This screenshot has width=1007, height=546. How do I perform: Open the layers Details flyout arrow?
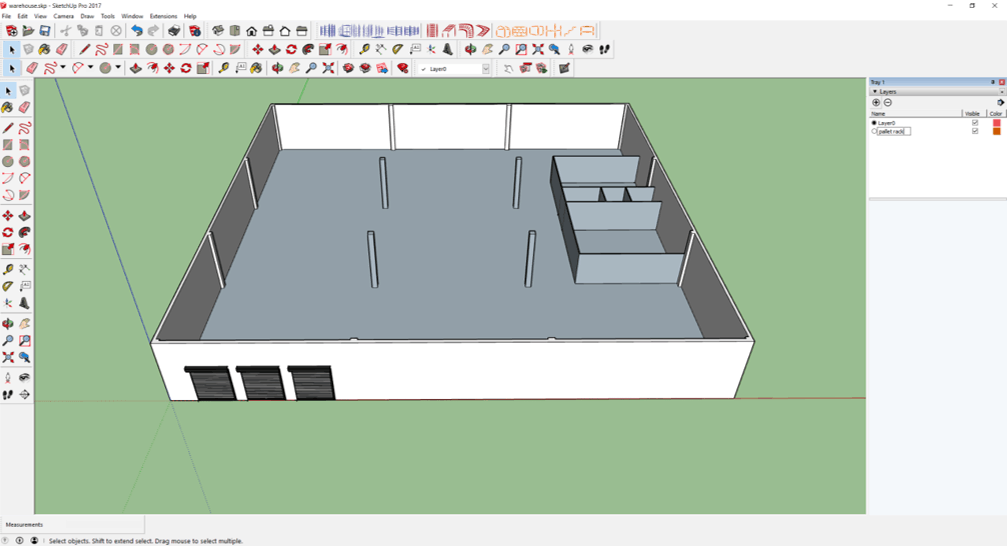1000,103
